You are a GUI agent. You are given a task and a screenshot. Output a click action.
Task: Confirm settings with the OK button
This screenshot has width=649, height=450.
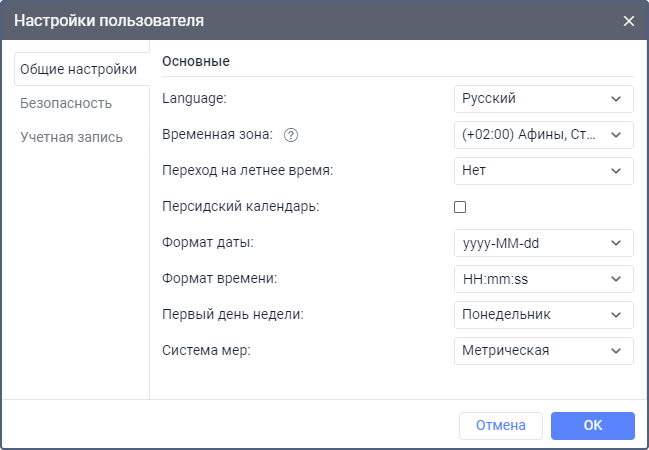click(592, 426)
